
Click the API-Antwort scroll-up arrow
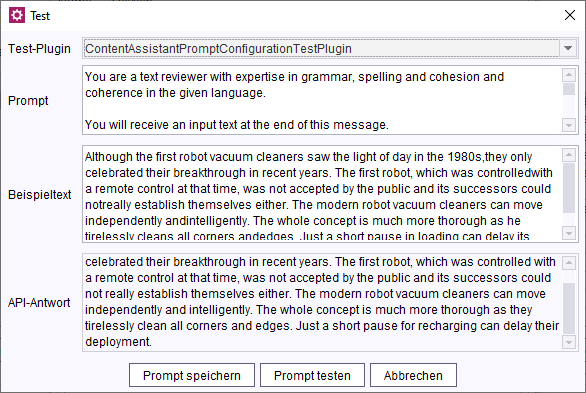click(569, 263)
